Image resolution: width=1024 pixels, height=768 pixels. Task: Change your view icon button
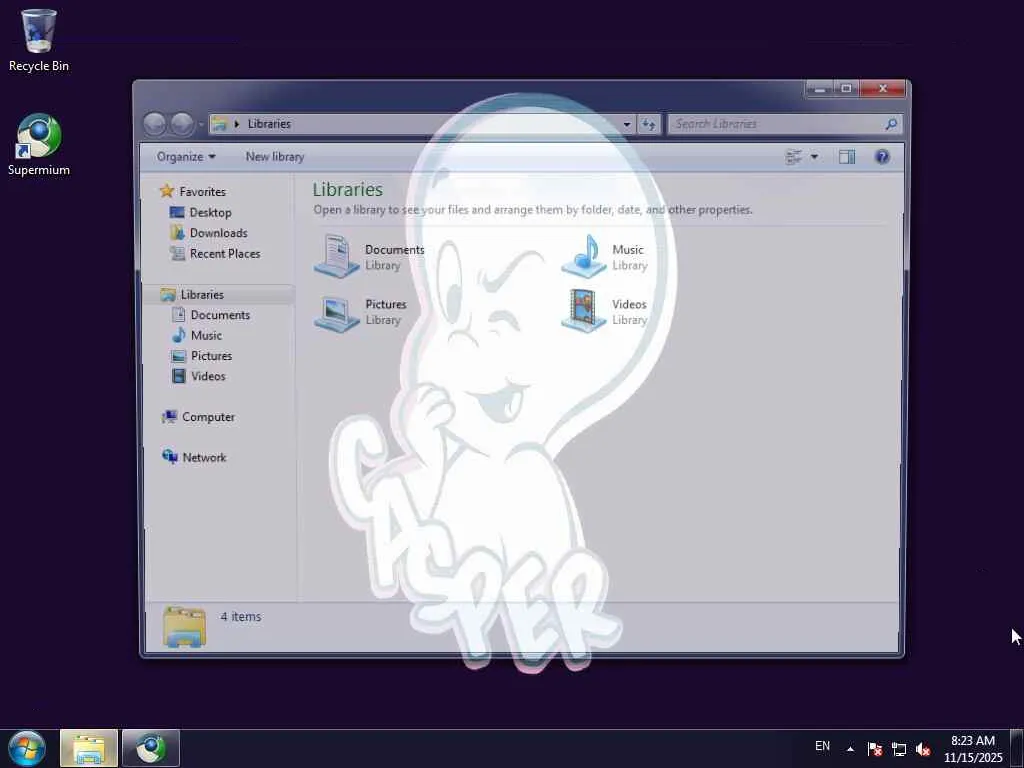(x=794, y=157)
